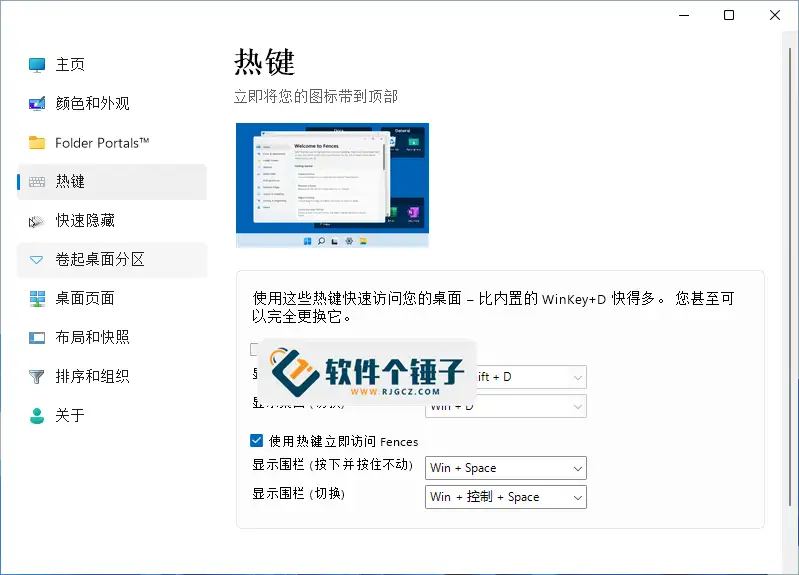Go to 排序和组织 section
Screen dimensions: 799x575
[112, 377]
